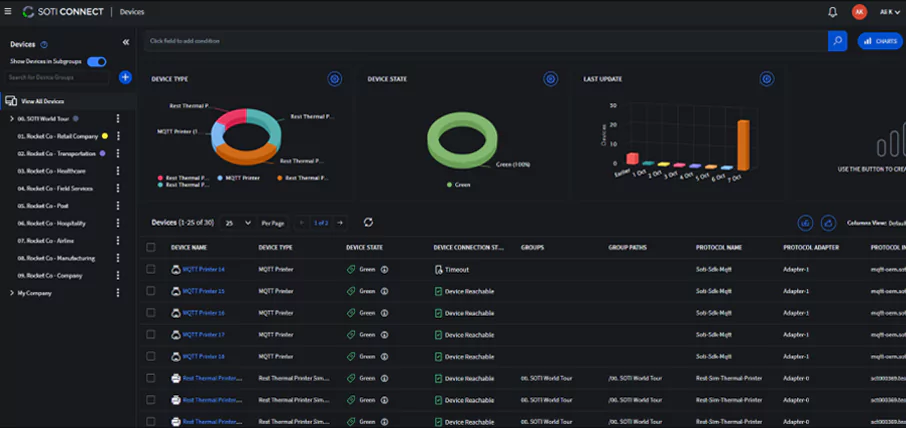The image size is (906, 428).
Task: Click the MQTT Printer legend entry
Action: (x=239, y=178)
